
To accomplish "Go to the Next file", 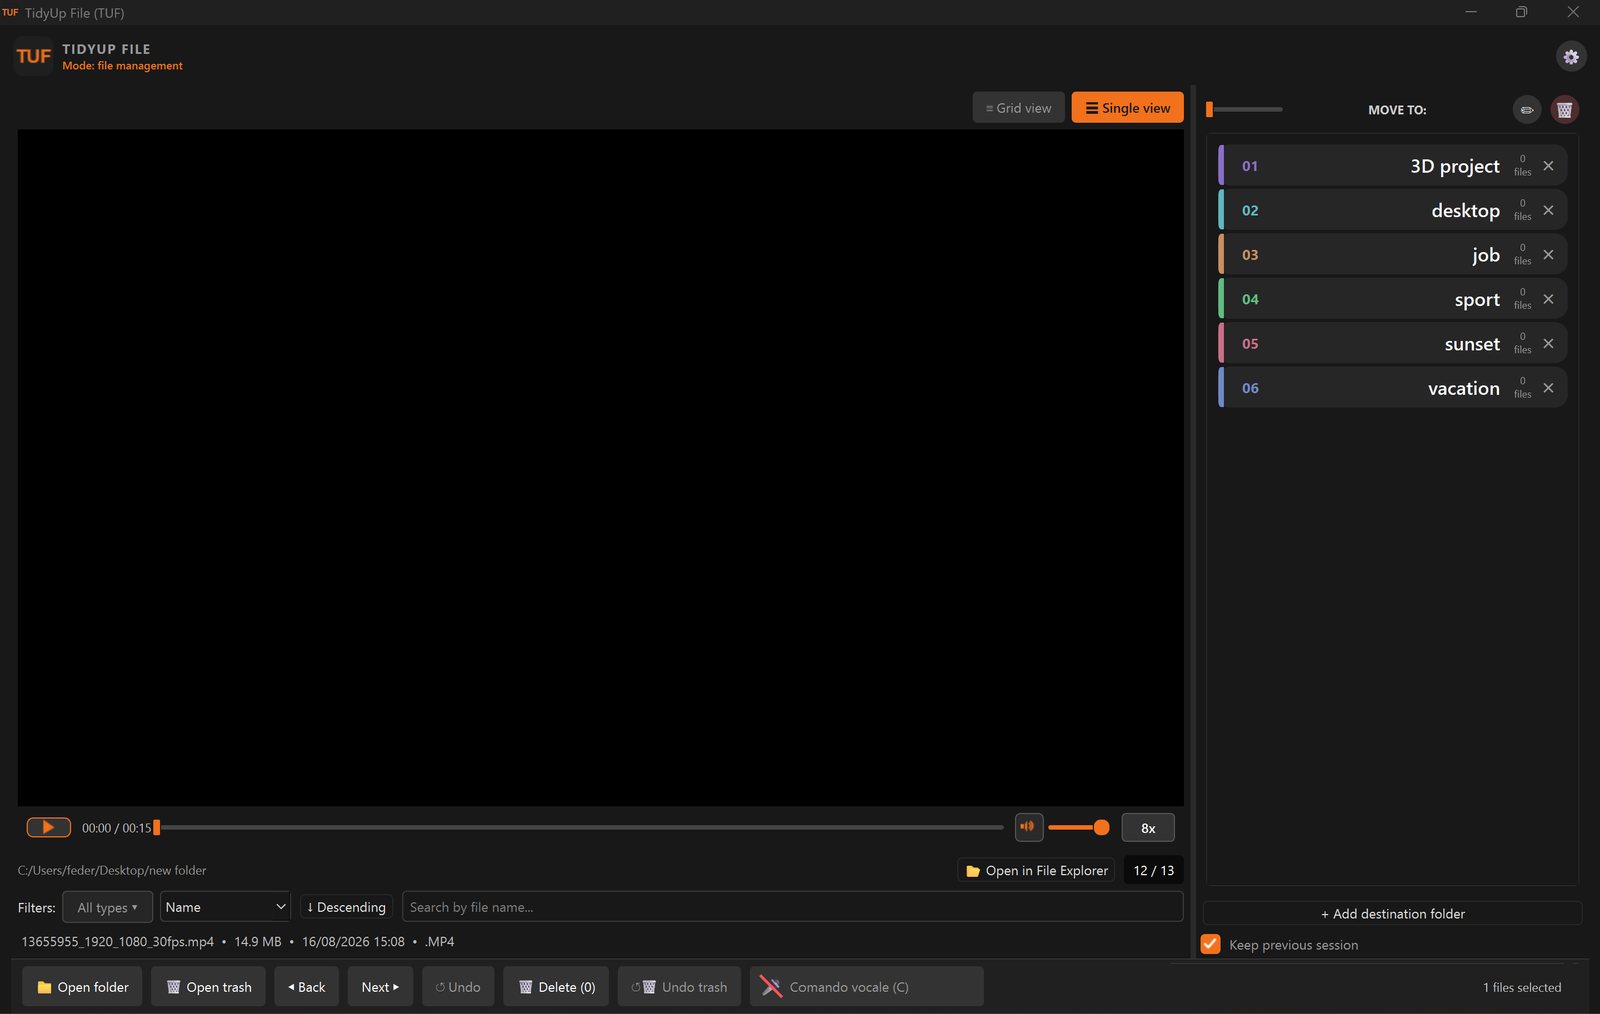I will (380, 987).
